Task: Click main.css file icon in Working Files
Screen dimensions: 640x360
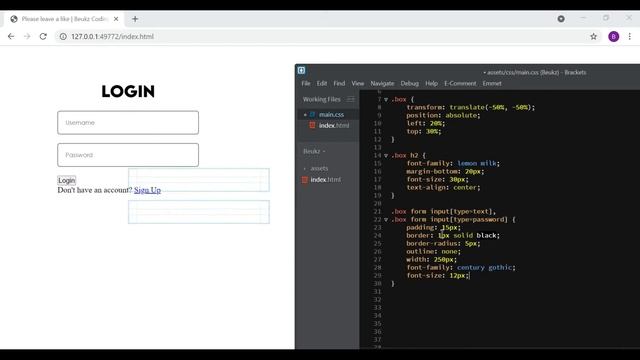Action: 313,115
